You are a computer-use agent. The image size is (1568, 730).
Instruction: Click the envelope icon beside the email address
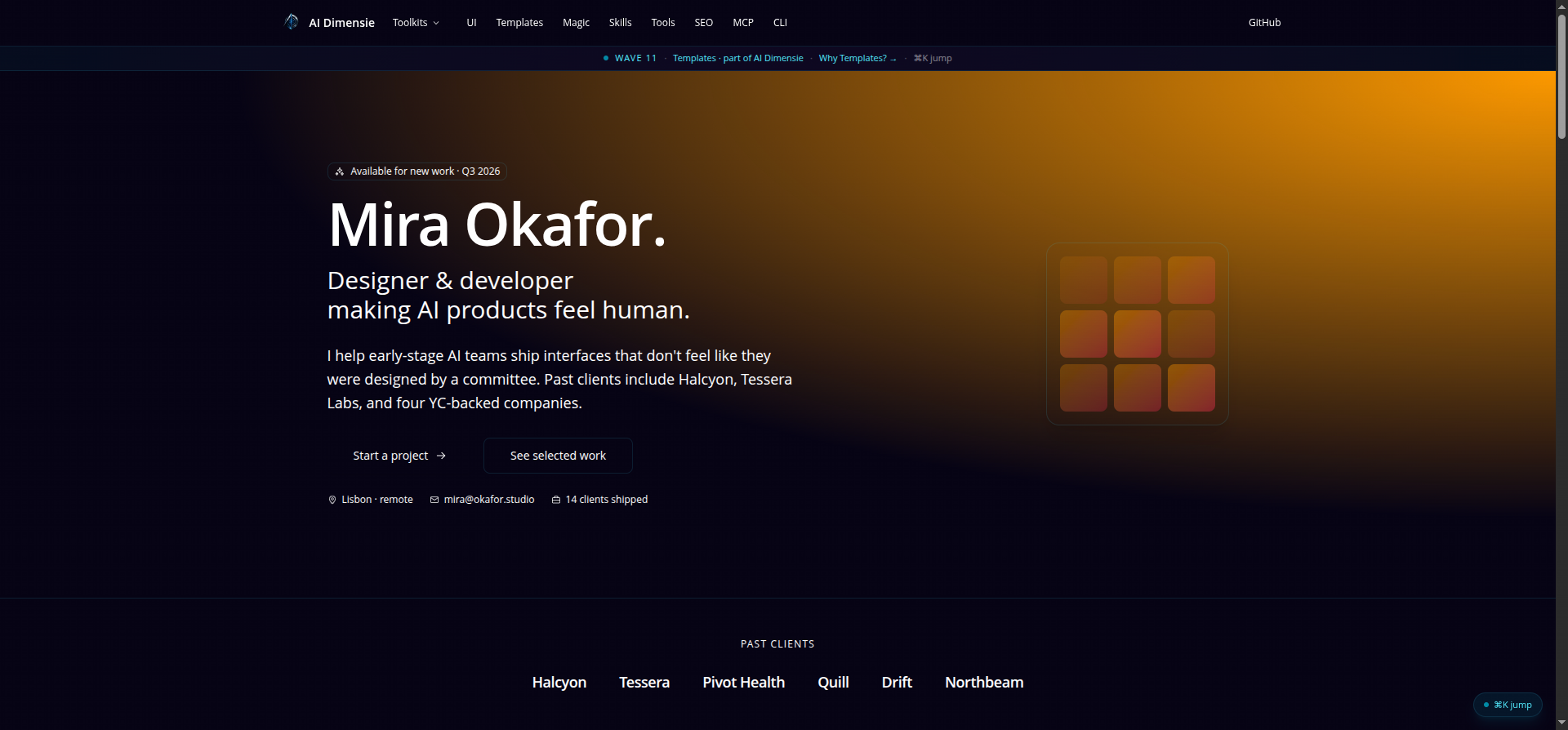pyautogui.click(x=434, y=500)
